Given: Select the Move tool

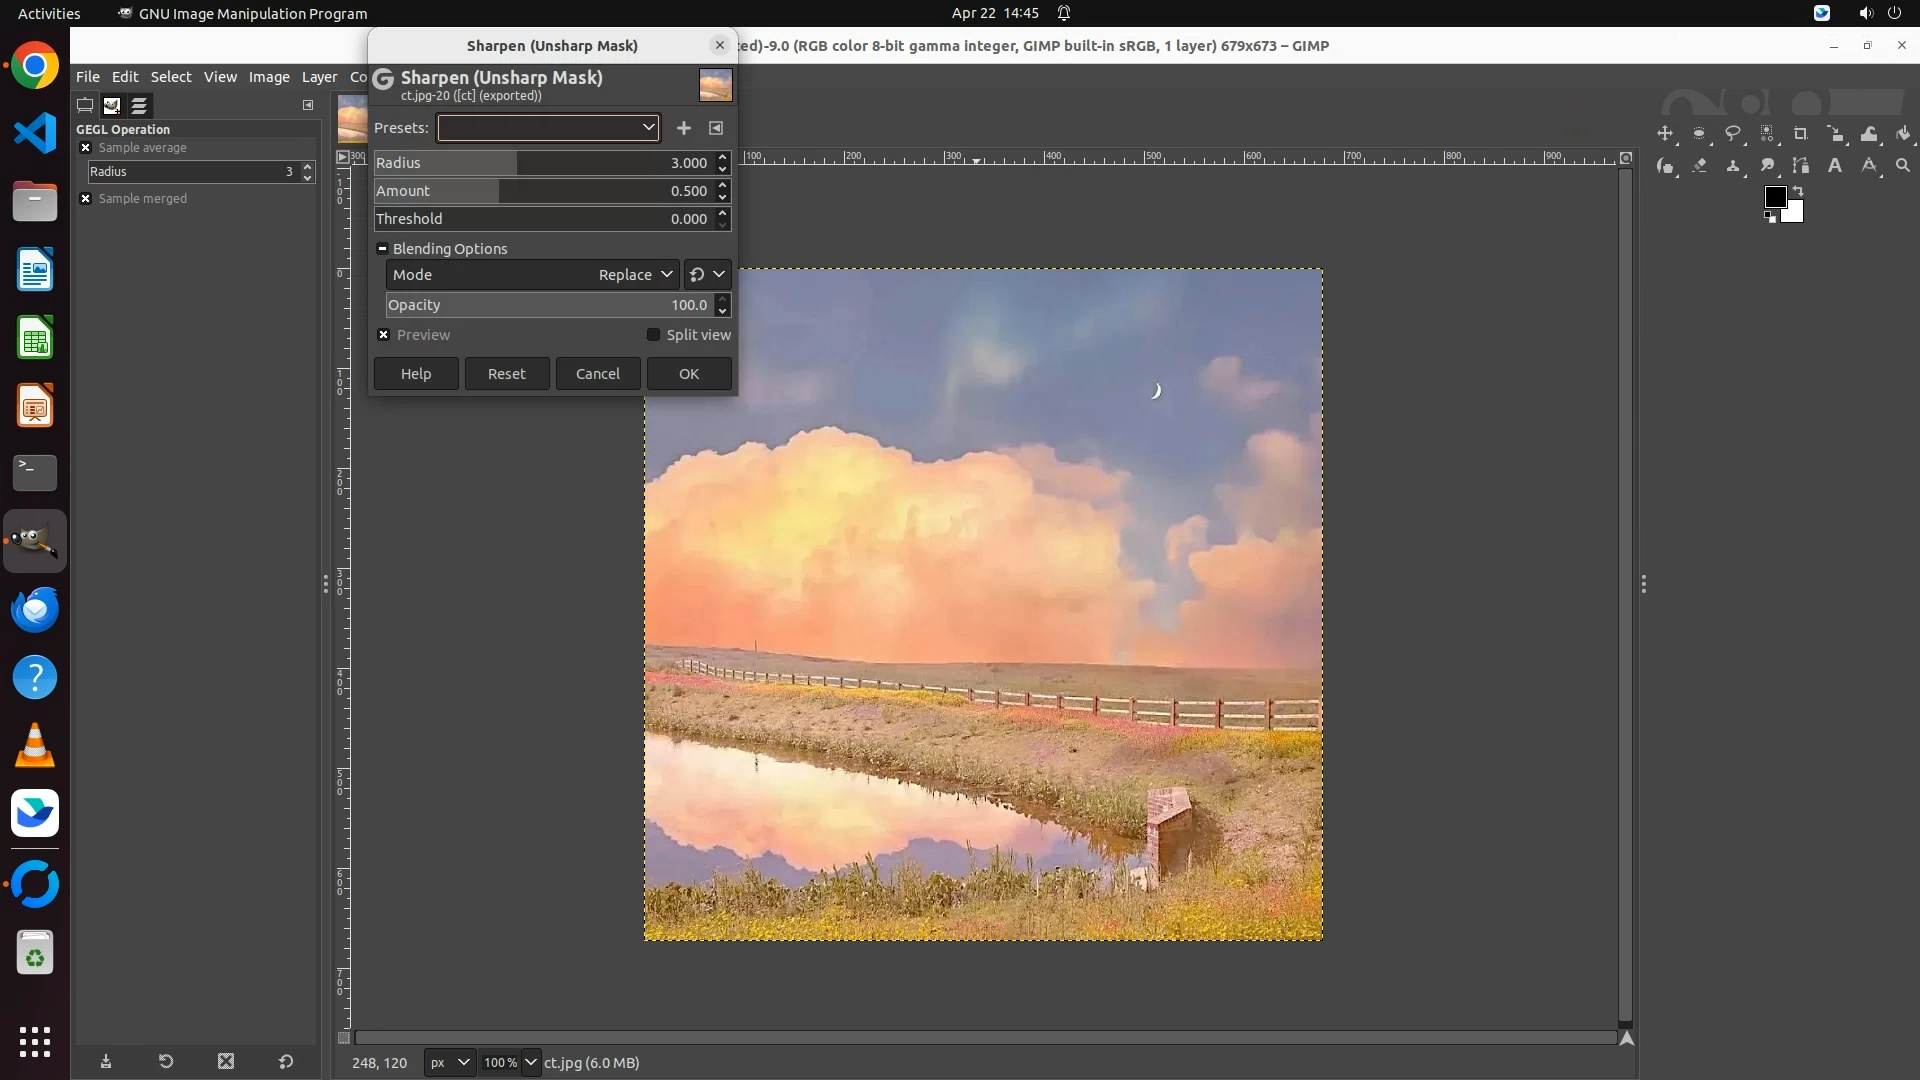Looking at the screenshot, I should 1665,134.
